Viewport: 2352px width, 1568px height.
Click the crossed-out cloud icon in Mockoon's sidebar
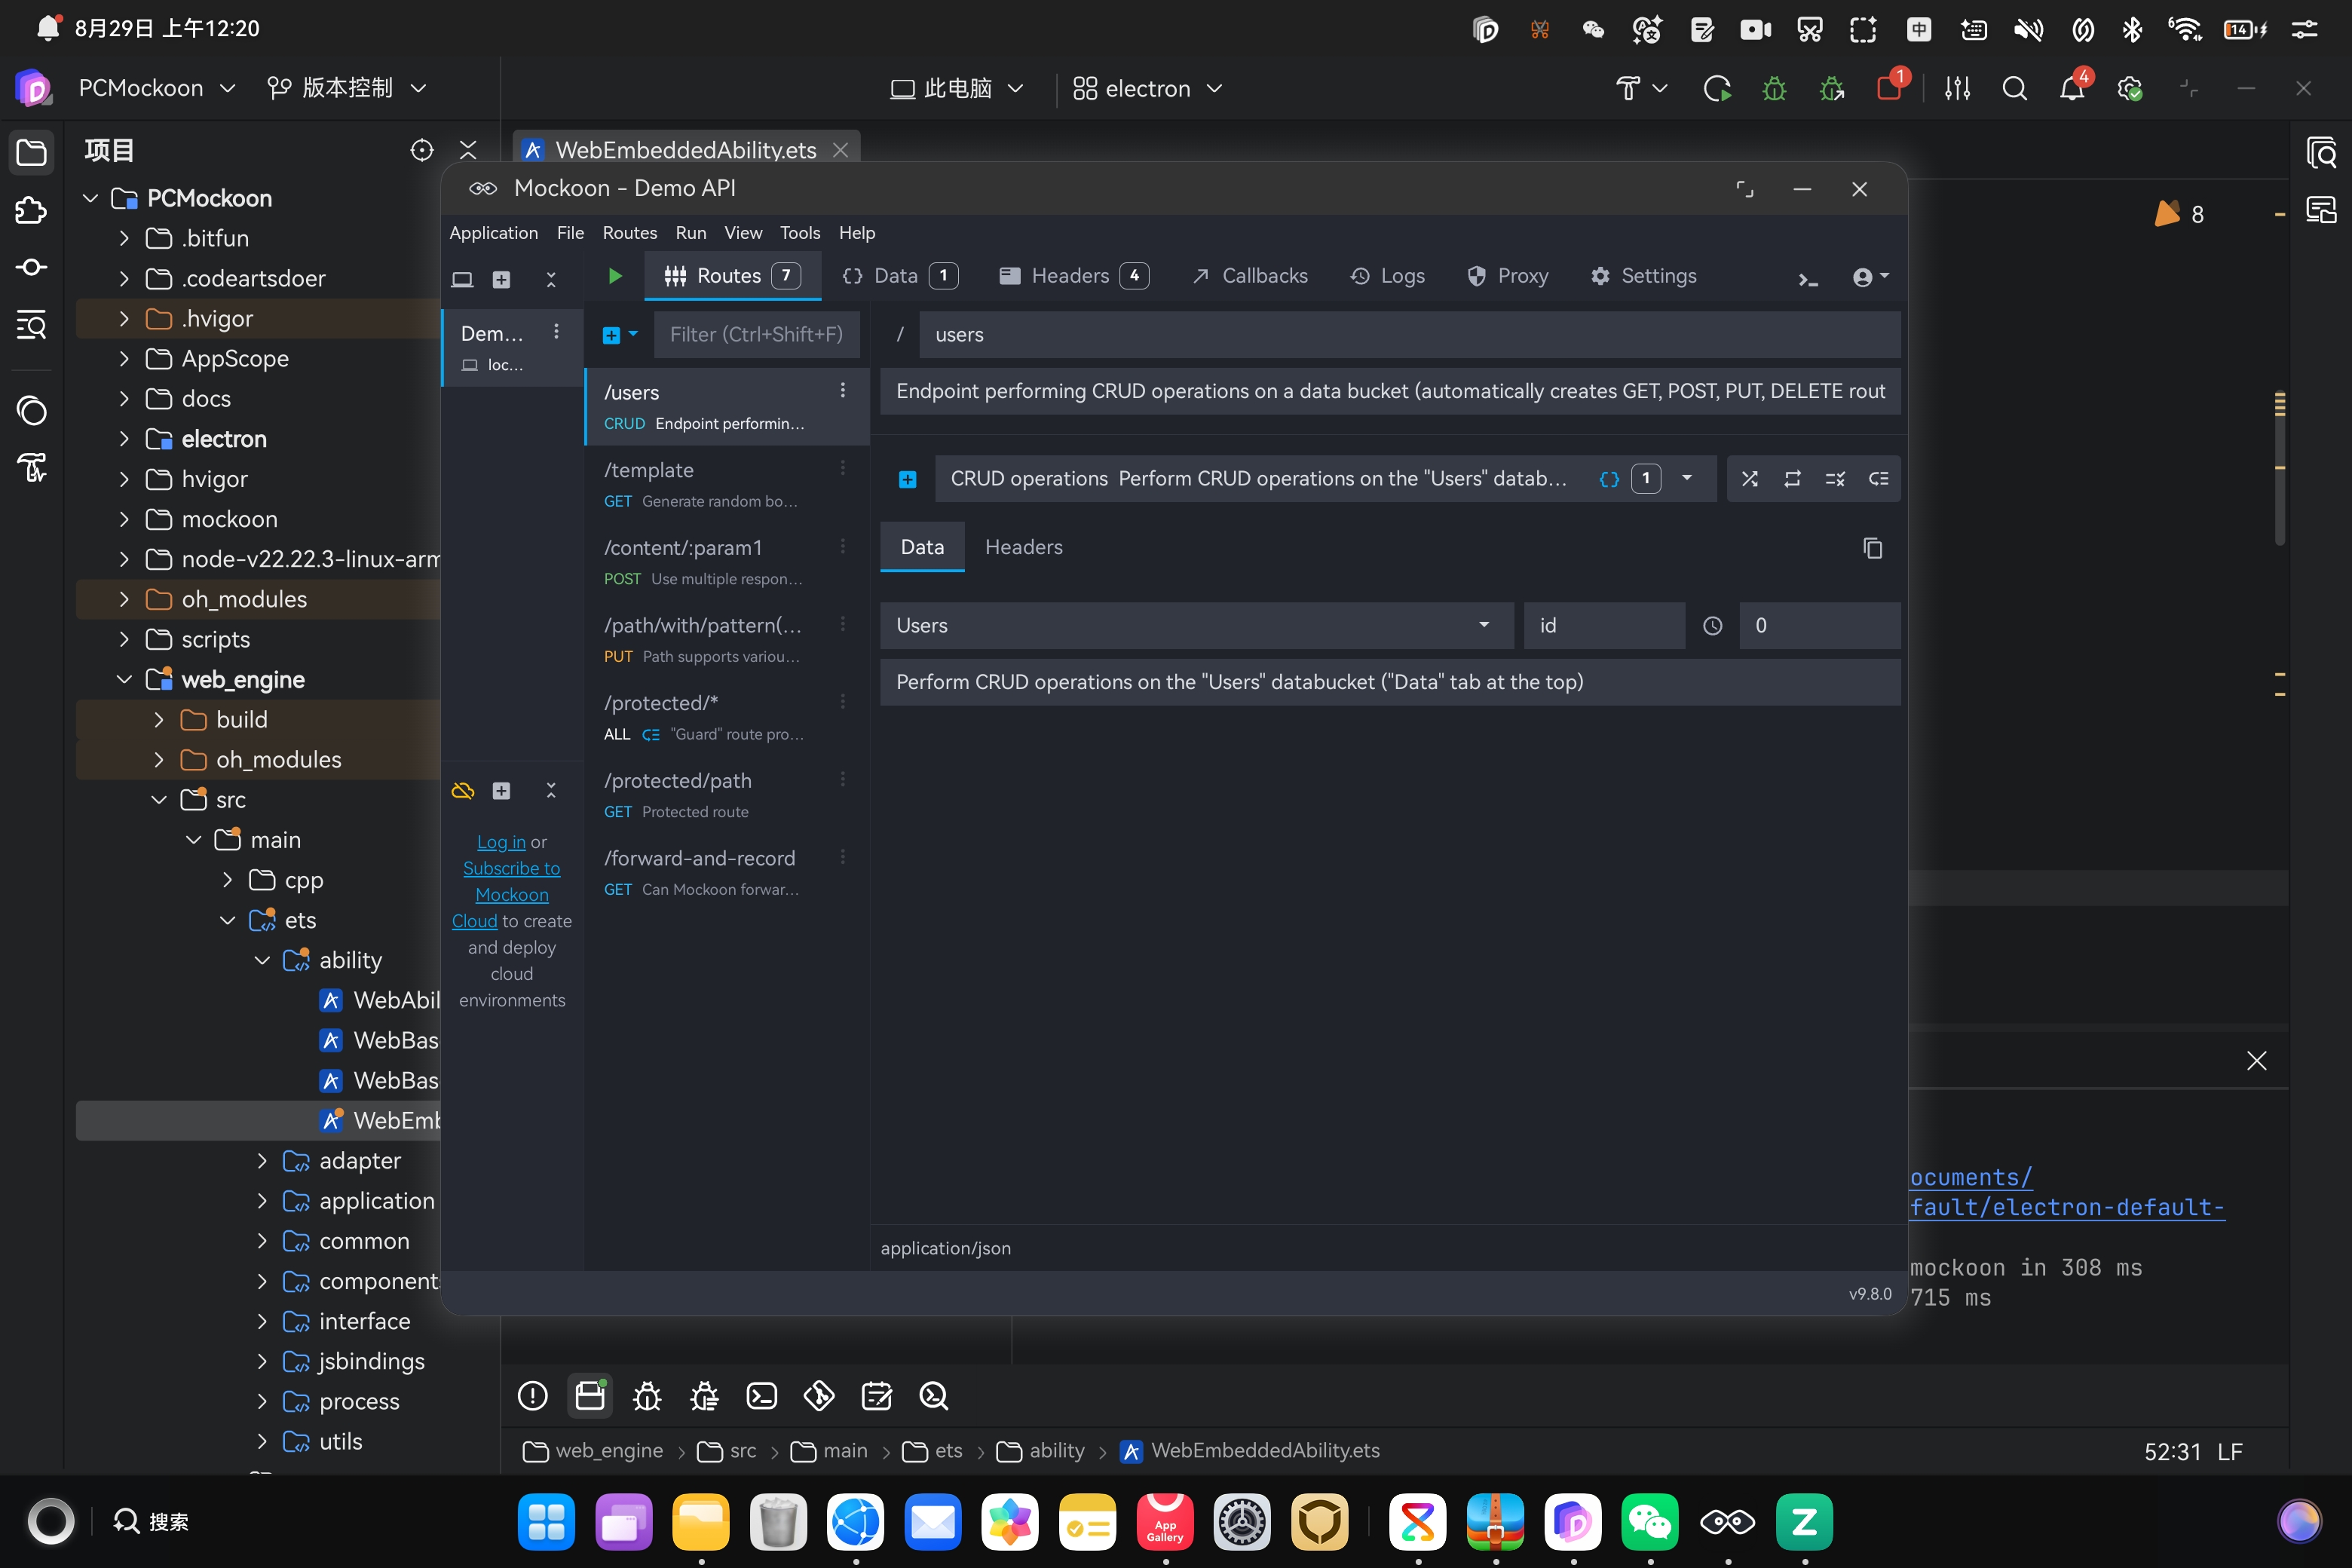463,791
